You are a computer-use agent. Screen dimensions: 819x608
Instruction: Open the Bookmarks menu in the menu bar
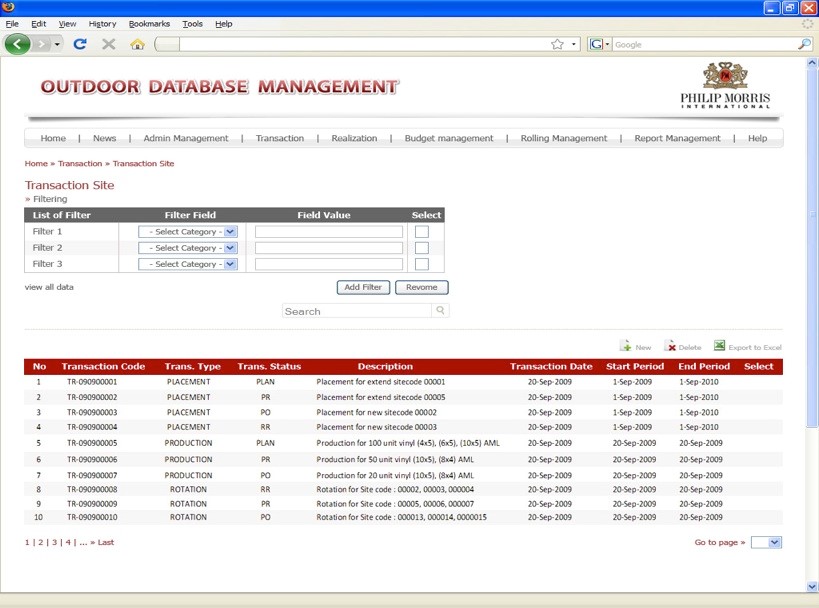click(x=149, y=23)
